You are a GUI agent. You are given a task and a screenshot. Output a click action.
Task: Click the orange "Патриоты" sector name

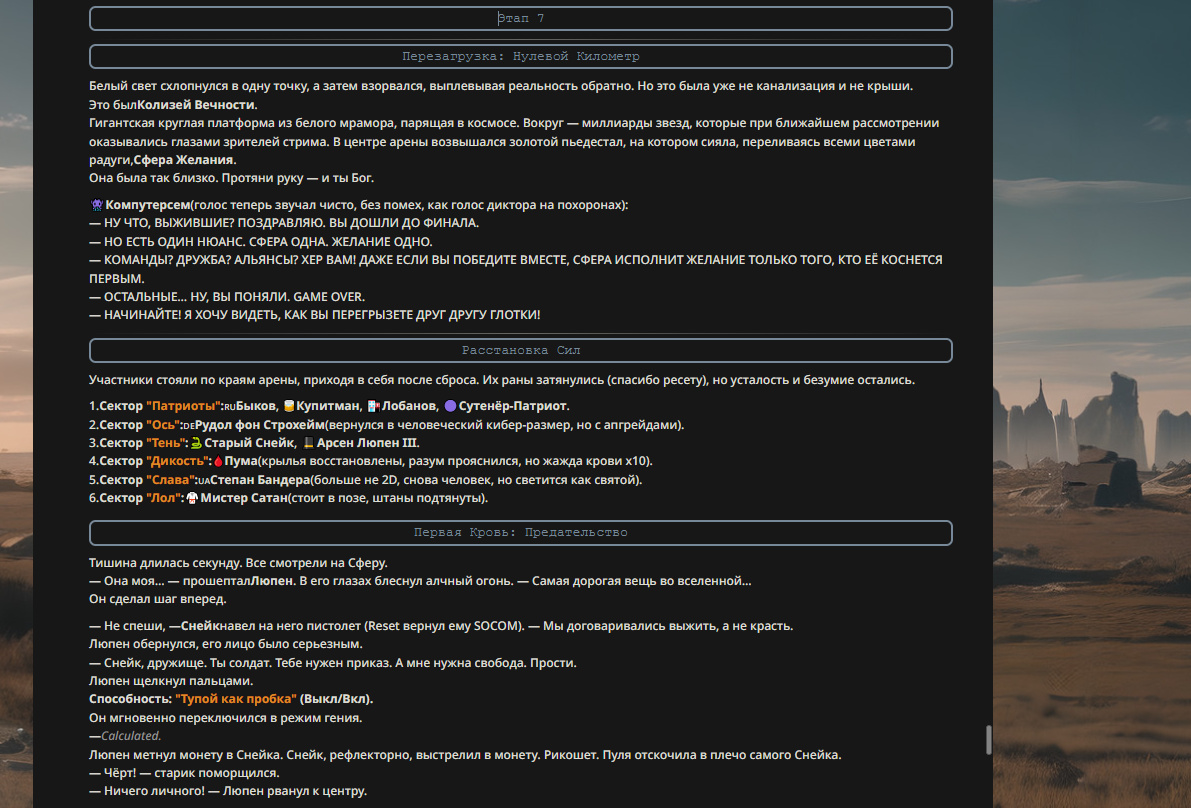pyautogui.click(x=183, y=406)
